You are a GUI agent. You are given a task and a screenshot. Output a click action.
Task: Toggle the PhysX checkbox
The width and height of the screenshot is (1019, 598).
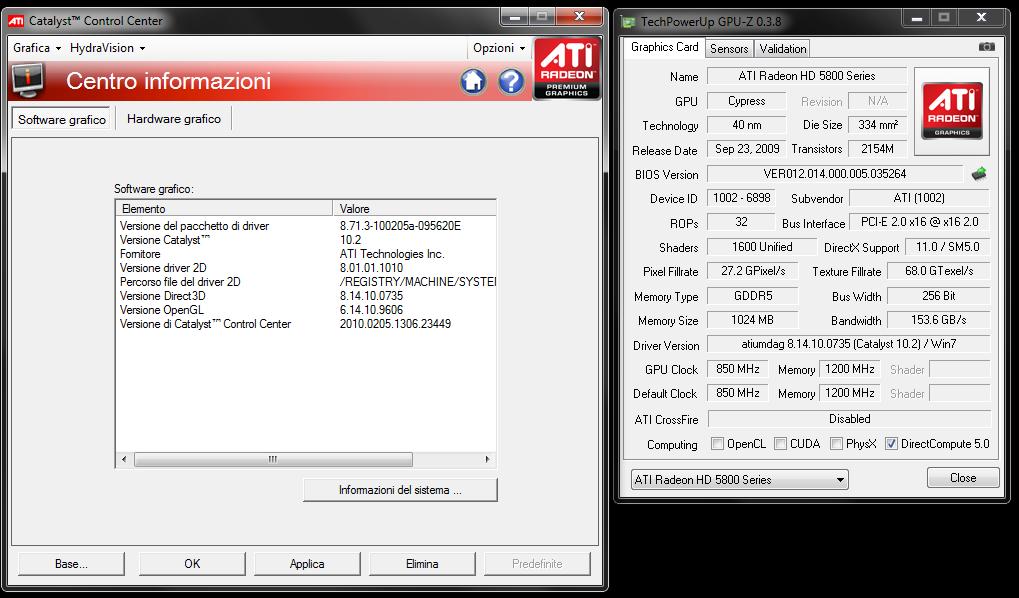click(x=837, y=444)
